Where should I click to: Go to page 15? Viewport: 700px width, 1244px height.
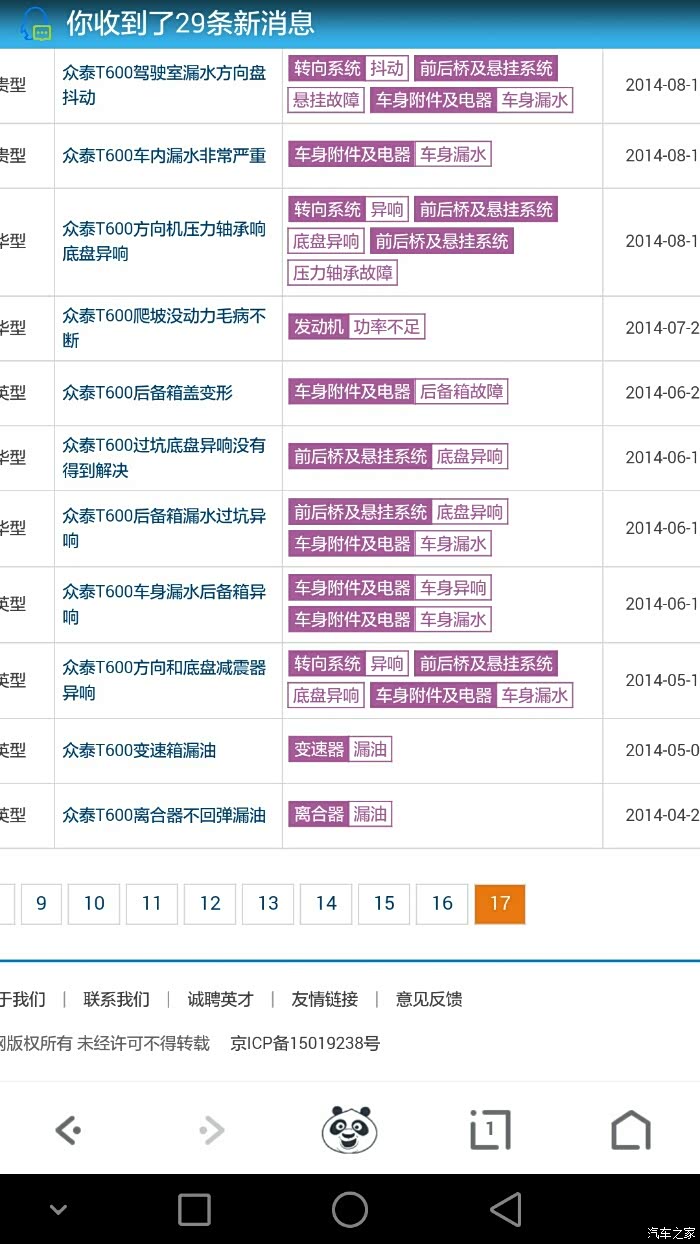click(x=384, y=904)
